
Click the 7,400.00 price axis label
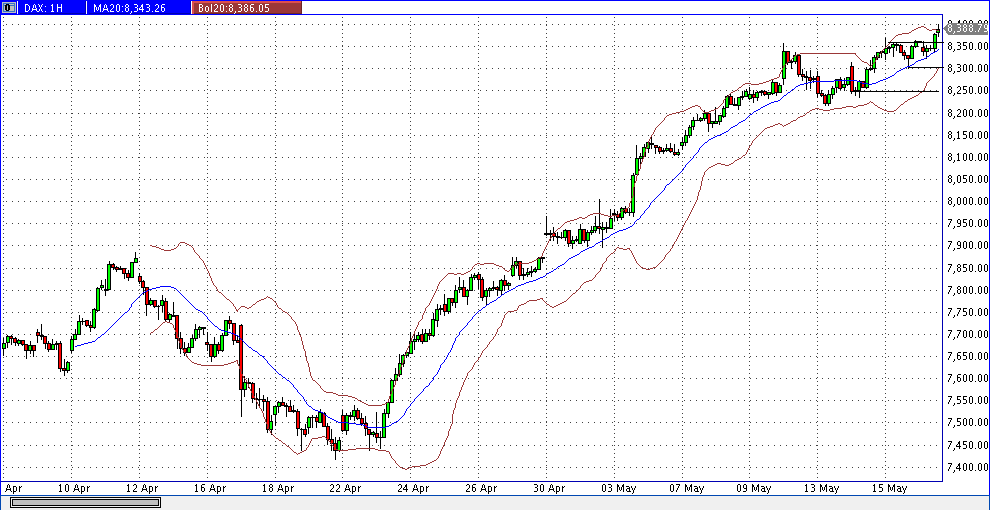pos(967,467)
